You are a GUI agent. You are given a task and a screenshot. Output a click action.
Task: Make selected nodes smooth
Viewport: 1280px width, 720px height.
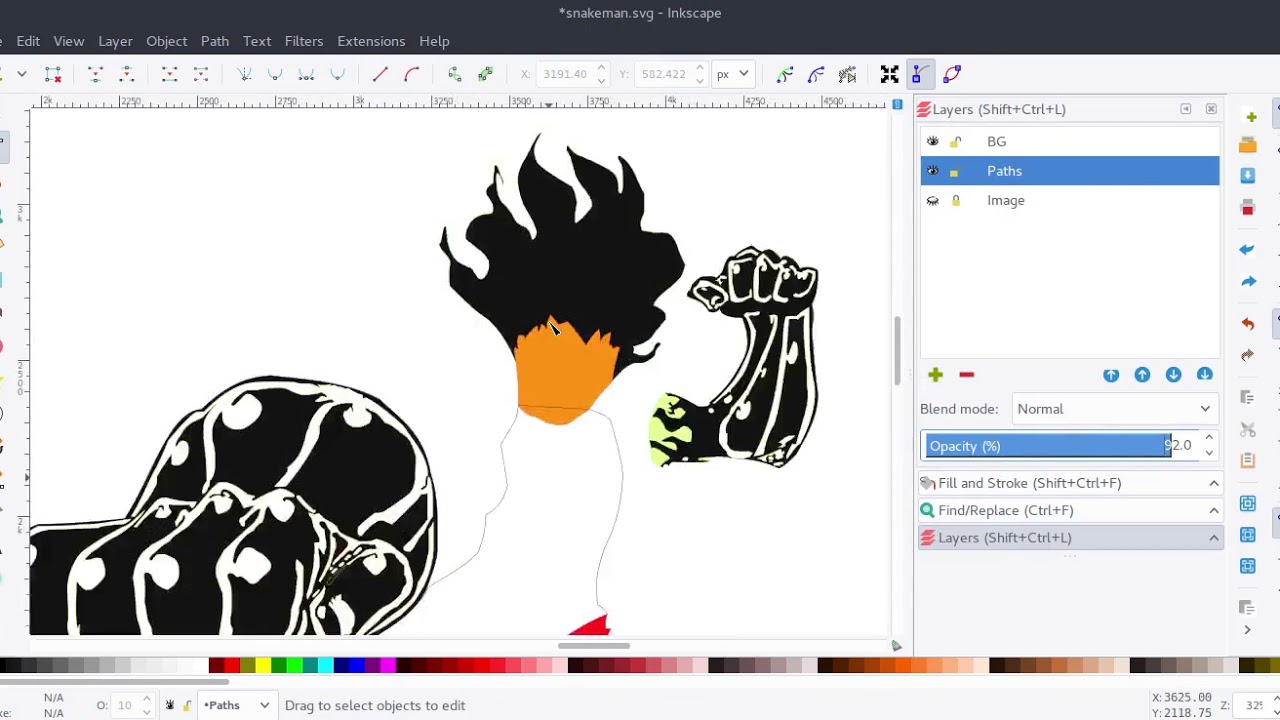pyautogui.click(x=275, y=74)
